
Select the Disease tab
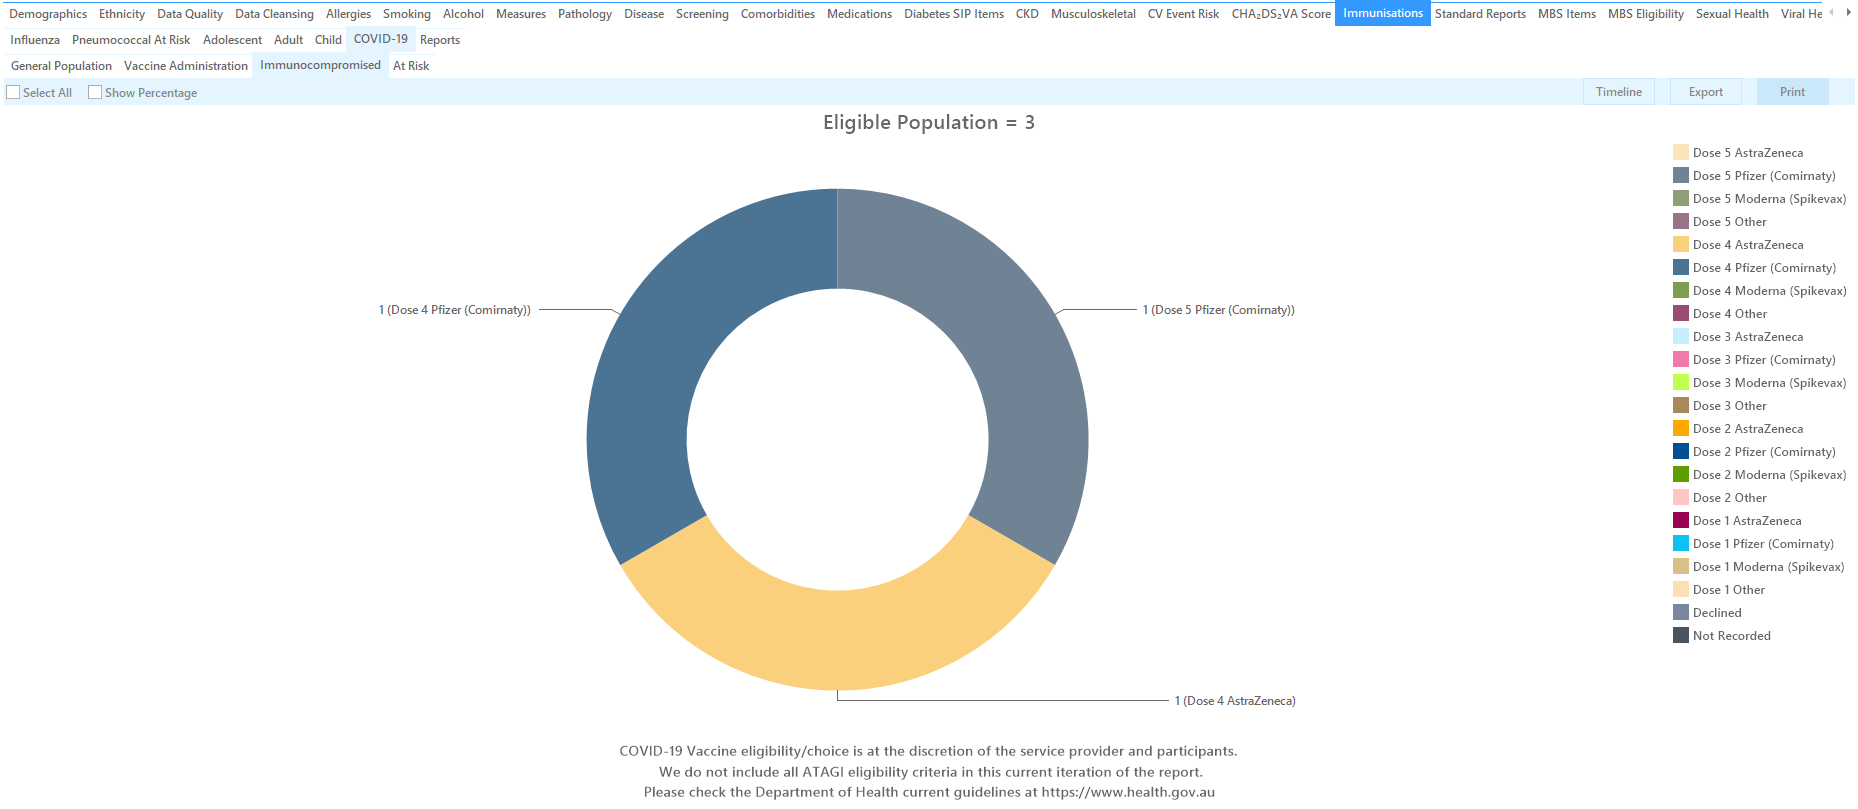(x=644, y=14)
